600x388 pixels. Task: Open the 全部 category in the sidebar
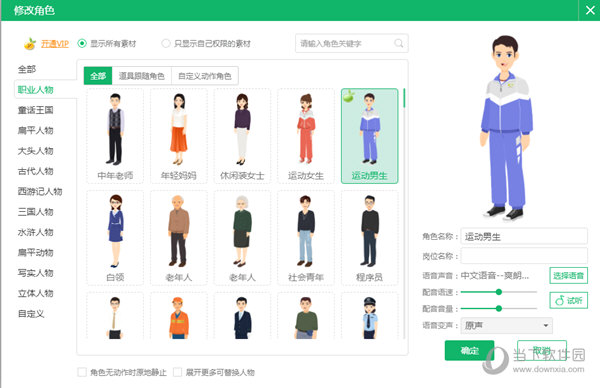coord(27,69)
